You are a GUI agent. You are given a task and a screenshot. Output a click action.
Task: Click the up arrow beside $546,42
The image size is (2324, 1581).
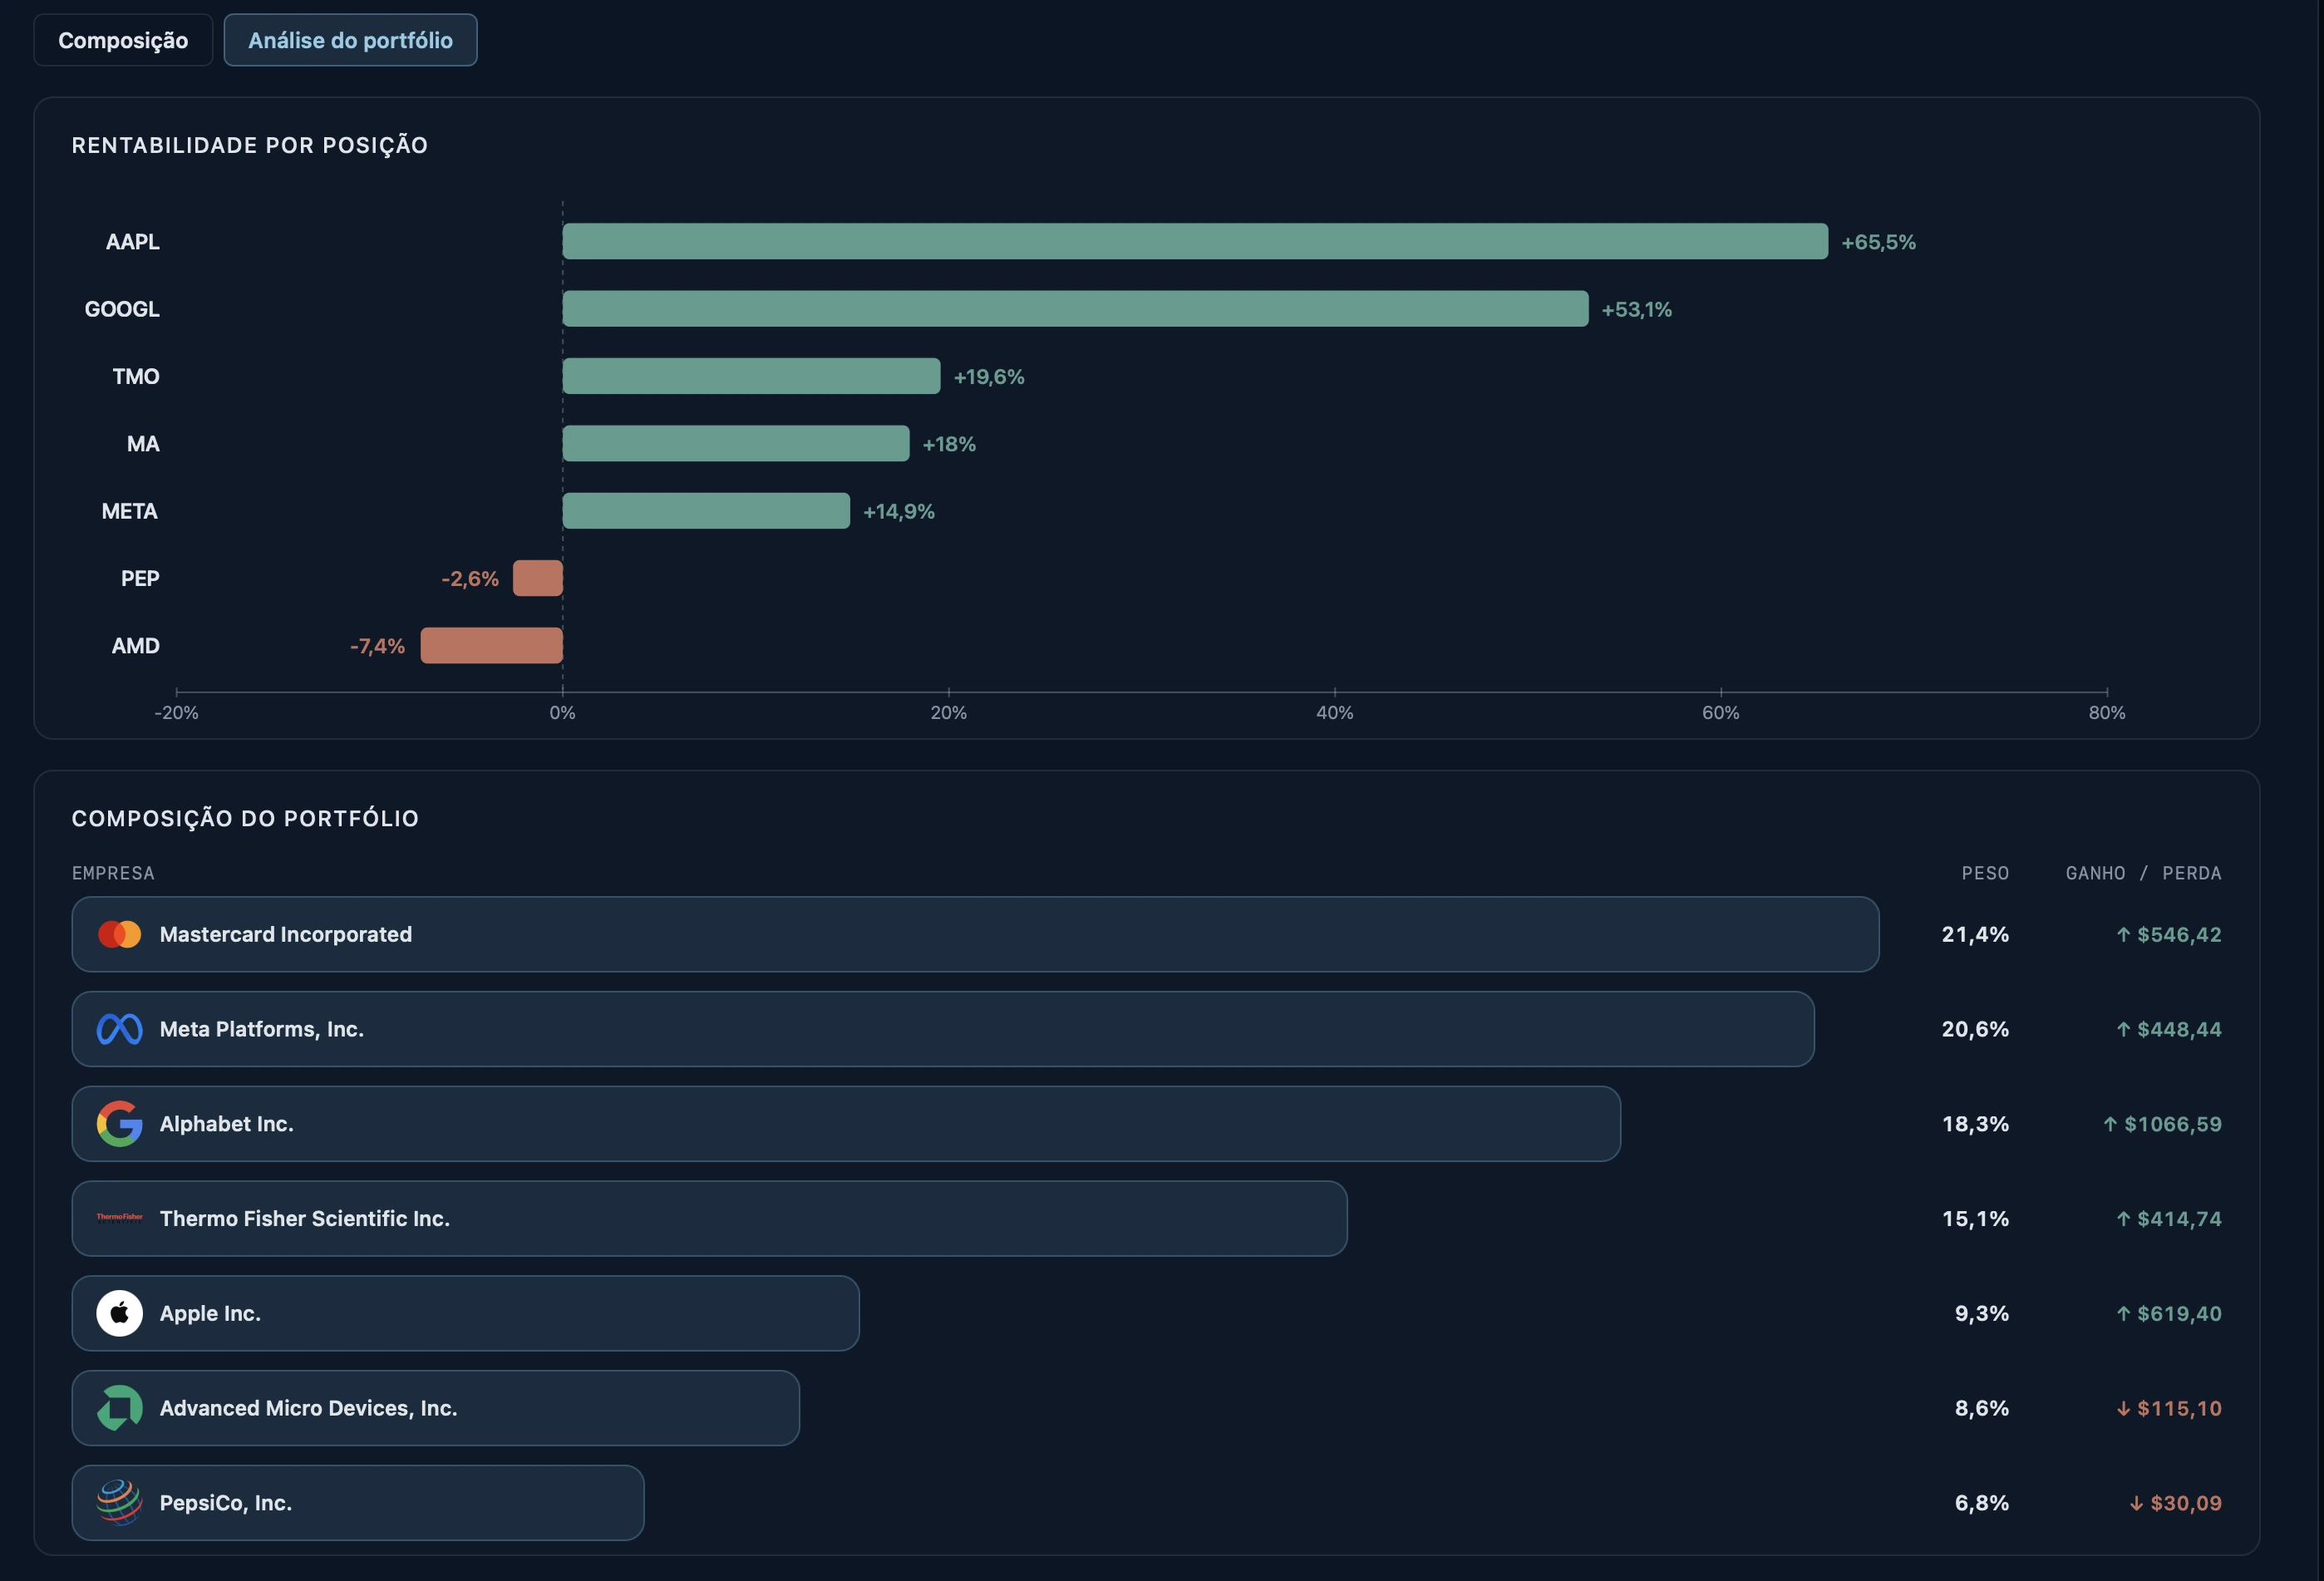coord(2123,934)
